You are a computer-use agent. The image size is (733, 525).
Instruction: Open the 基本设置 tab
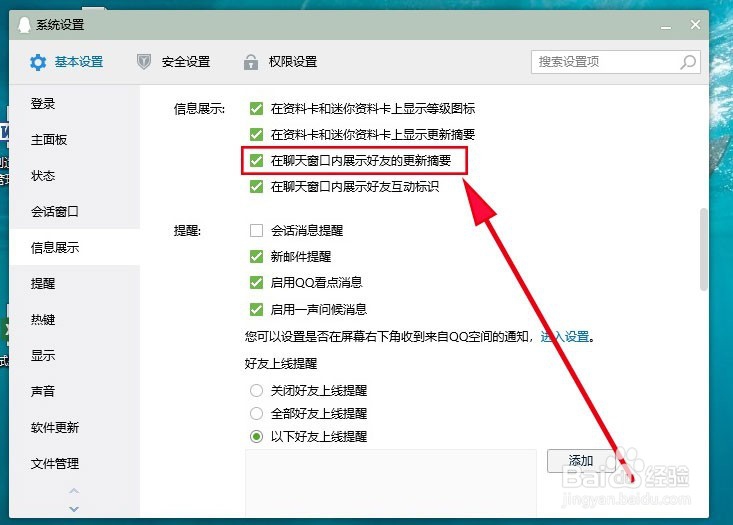(x=66, y=62)
